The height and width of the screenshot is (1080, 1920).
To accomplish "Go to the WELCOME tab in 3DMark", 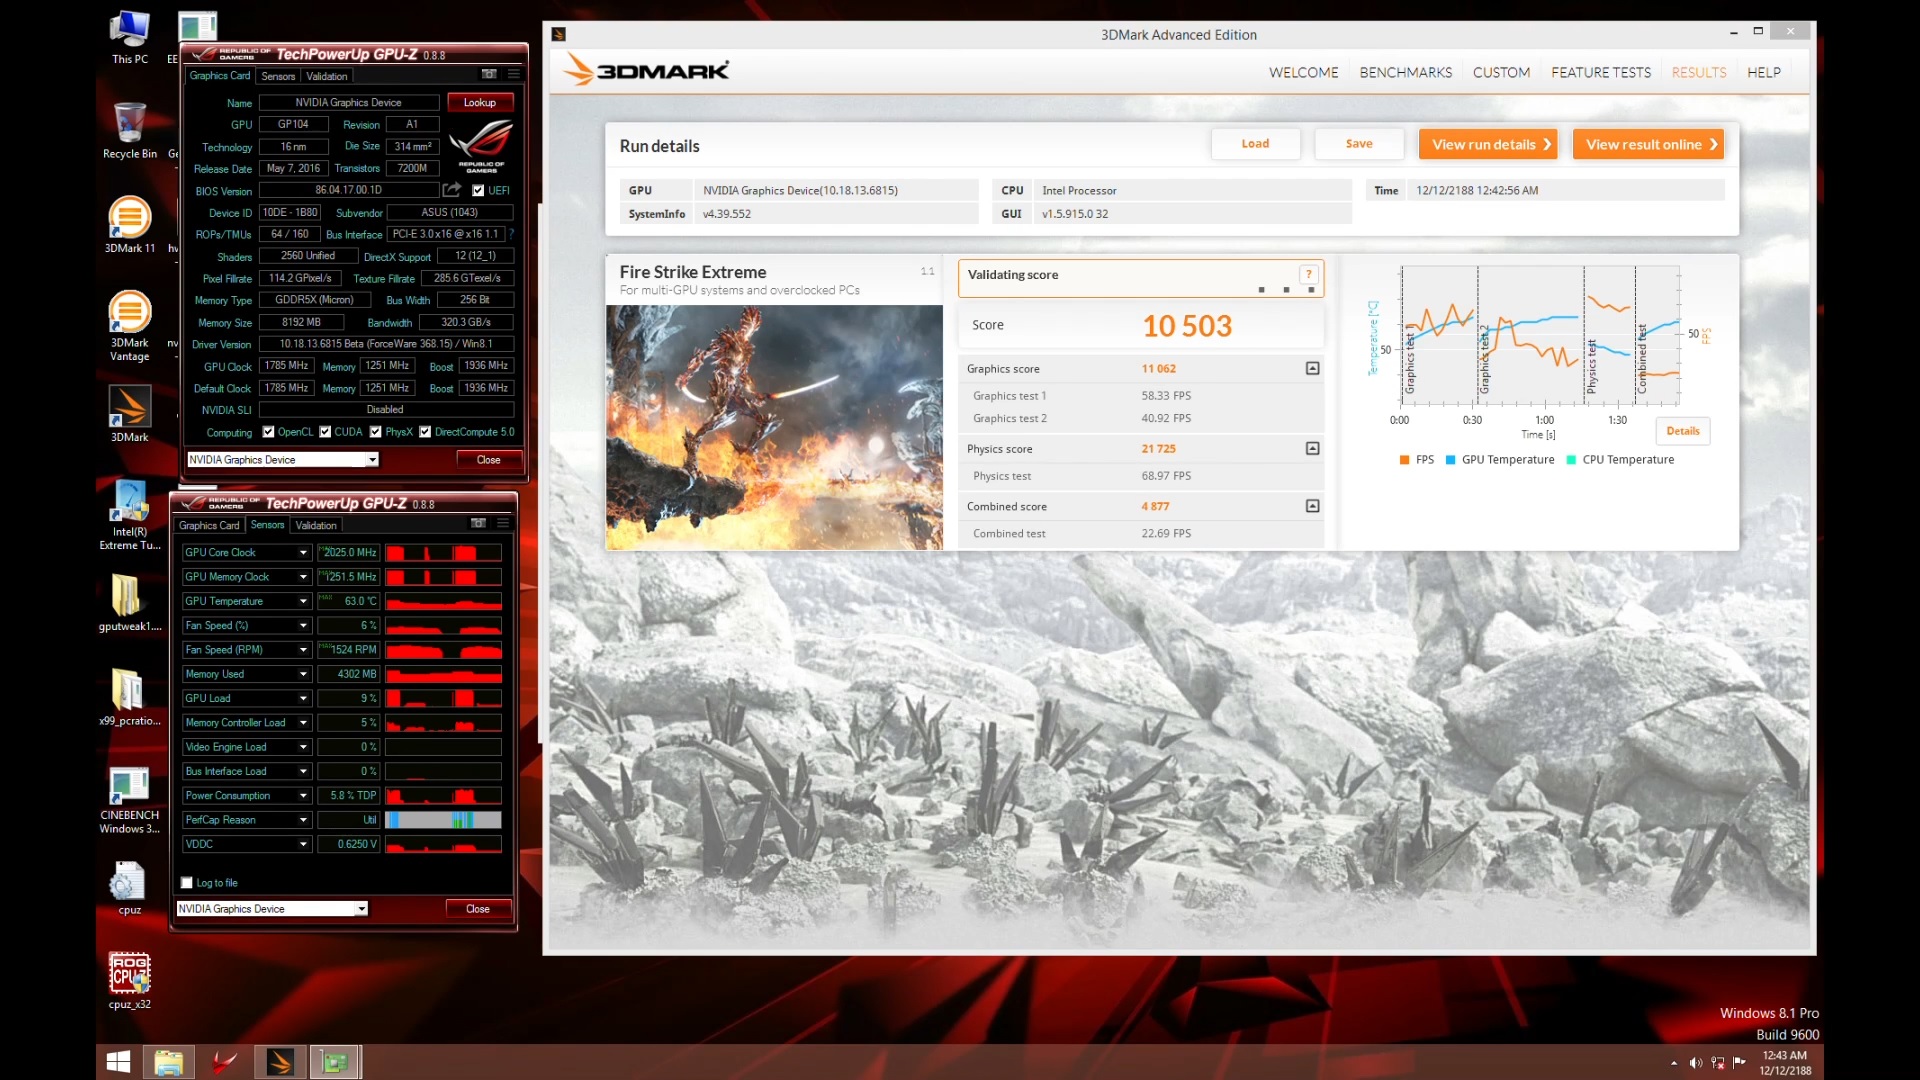I will (x=1303, y=73).
